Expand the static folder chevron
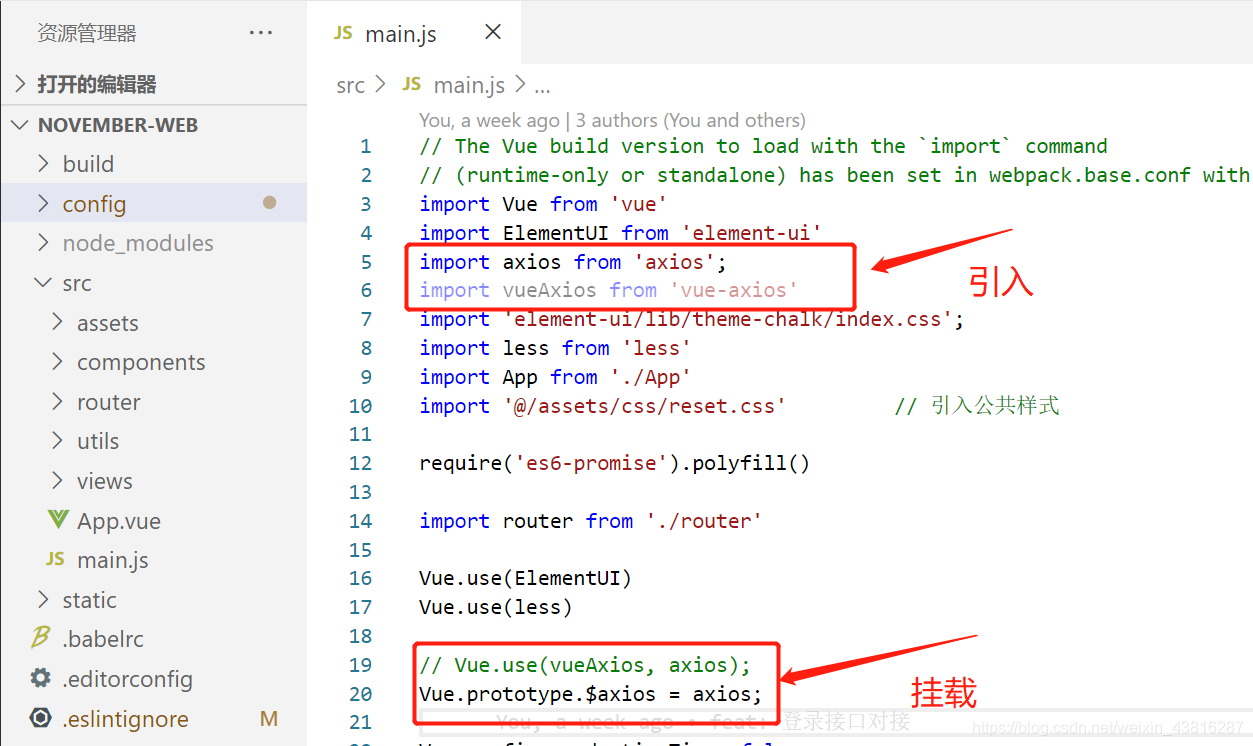The image size is (1253, 746). coord(43,600)
